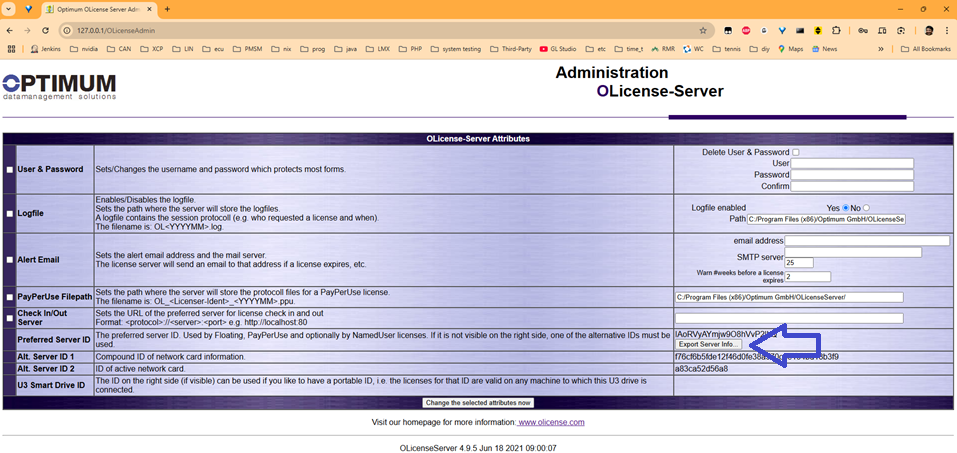Click the Confirm password field
Screen dimensions: 957x453
852,186
